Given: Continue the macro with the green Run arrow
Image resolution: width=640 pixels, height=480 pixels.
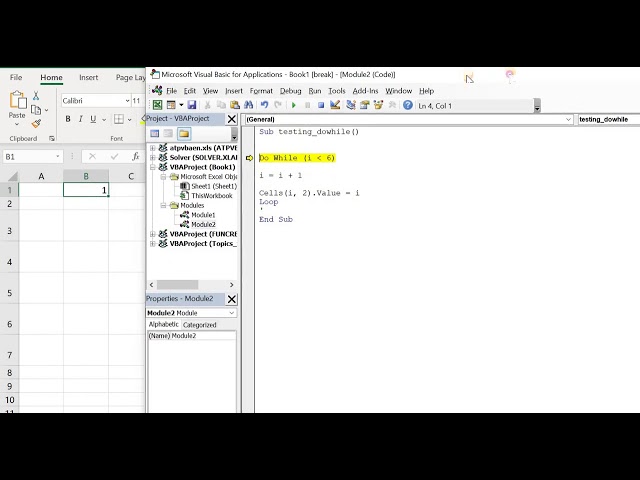Looking at the screenshot, I should coord(293,105).
